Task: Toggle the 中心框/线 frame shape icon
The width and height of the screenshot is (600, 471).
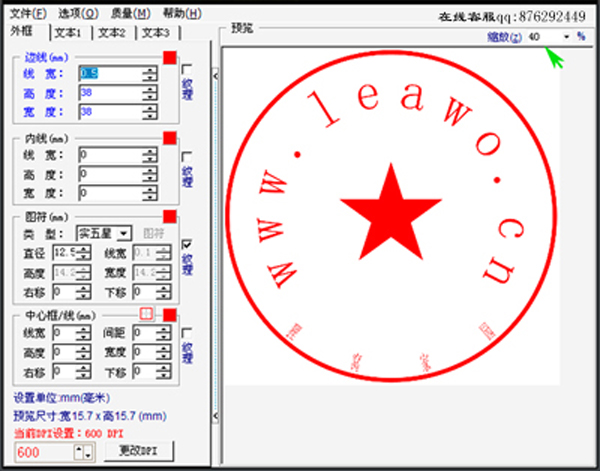Action: click(x=147, y=314)
